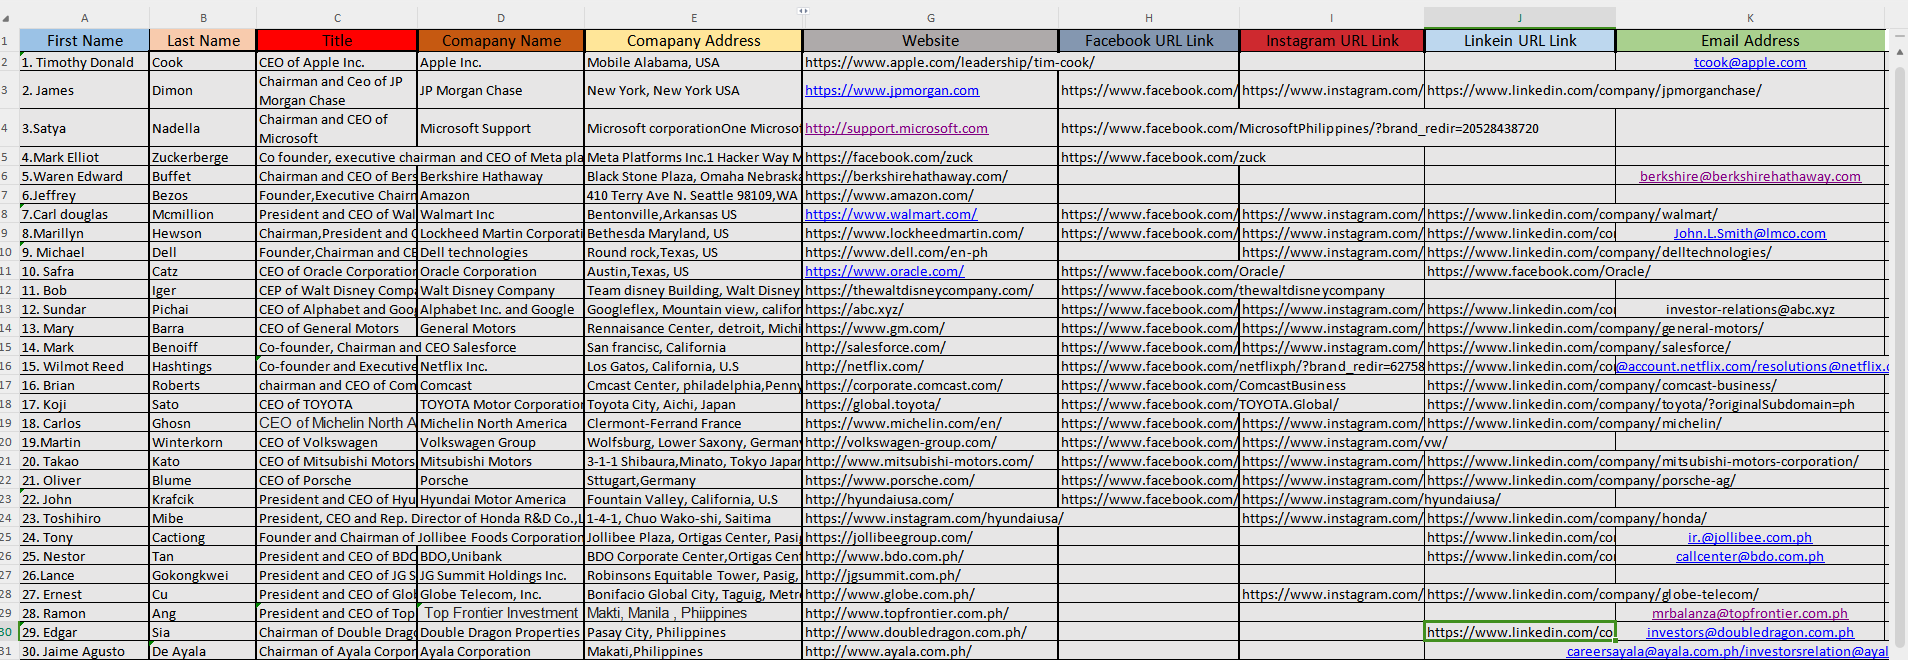
Task: Open the https://www.oracle.com/ website link
Action: [x=884, y=271]
